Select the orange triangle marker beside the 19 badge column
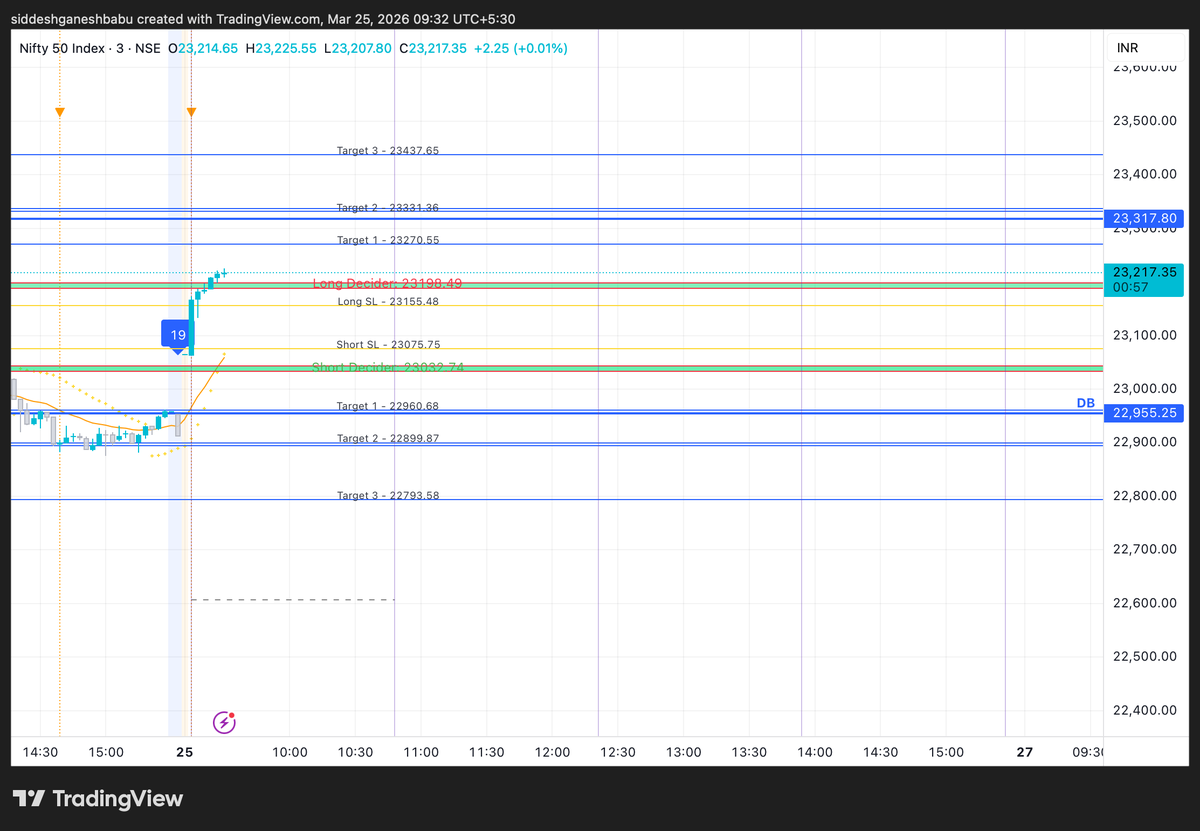Screen dimensions: 1200x831 tap(191, 112)
